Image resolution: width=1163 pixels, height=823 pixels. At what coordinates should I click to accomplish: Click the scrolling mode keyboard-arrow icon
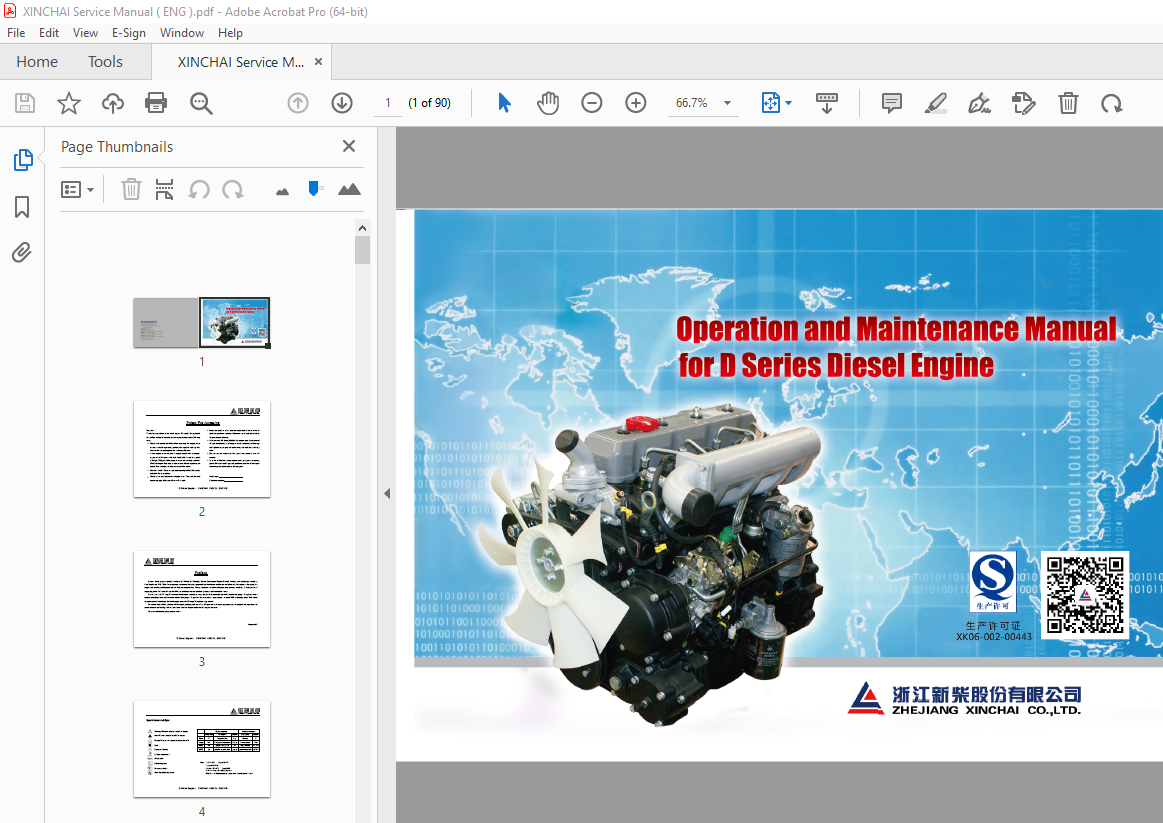point(826,103)
